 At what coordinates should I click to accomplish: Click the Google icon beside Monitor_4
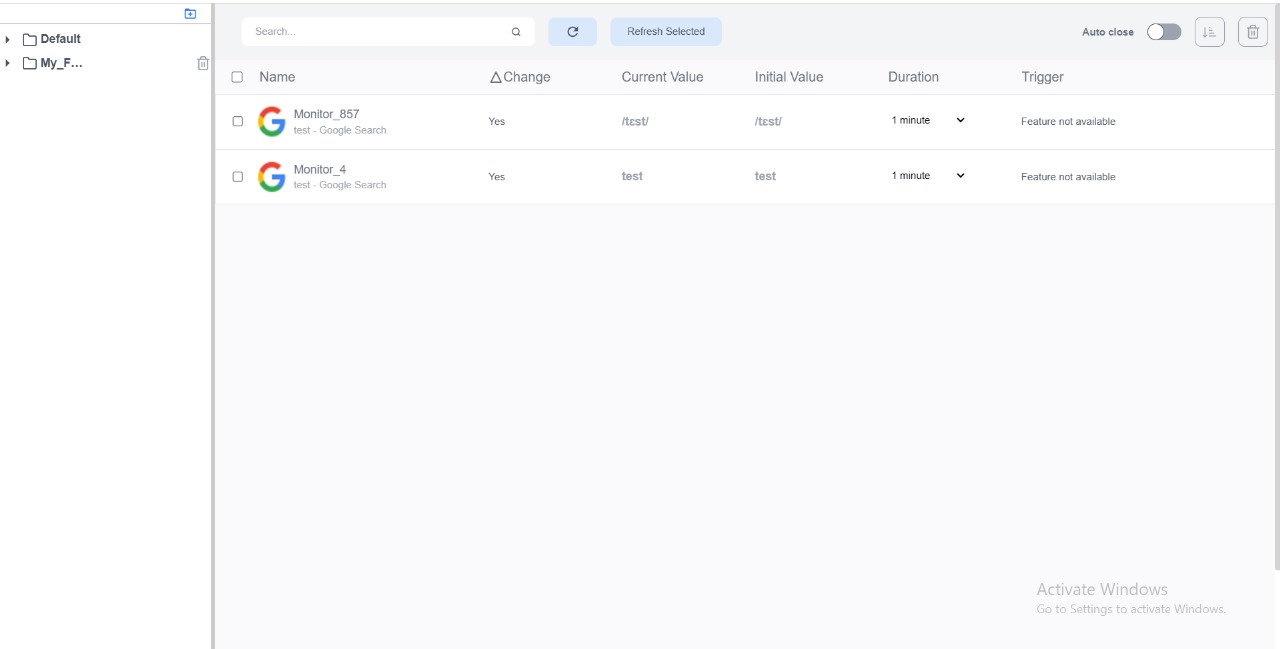click(271, 177)
